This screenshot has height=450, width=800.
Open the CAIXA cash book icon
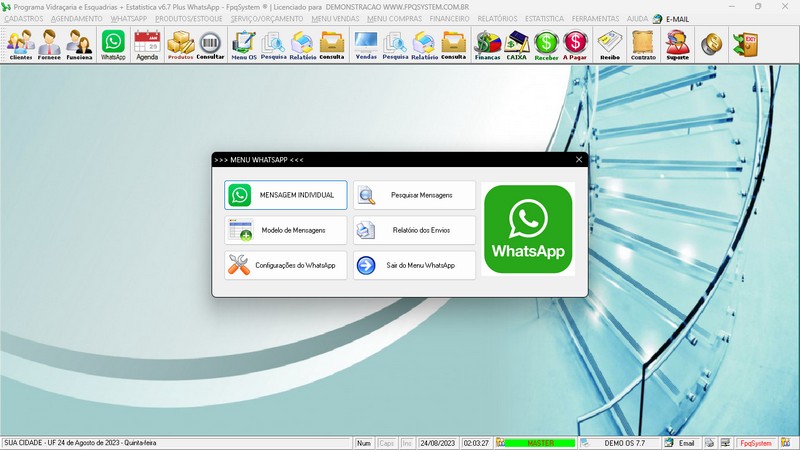517,45
